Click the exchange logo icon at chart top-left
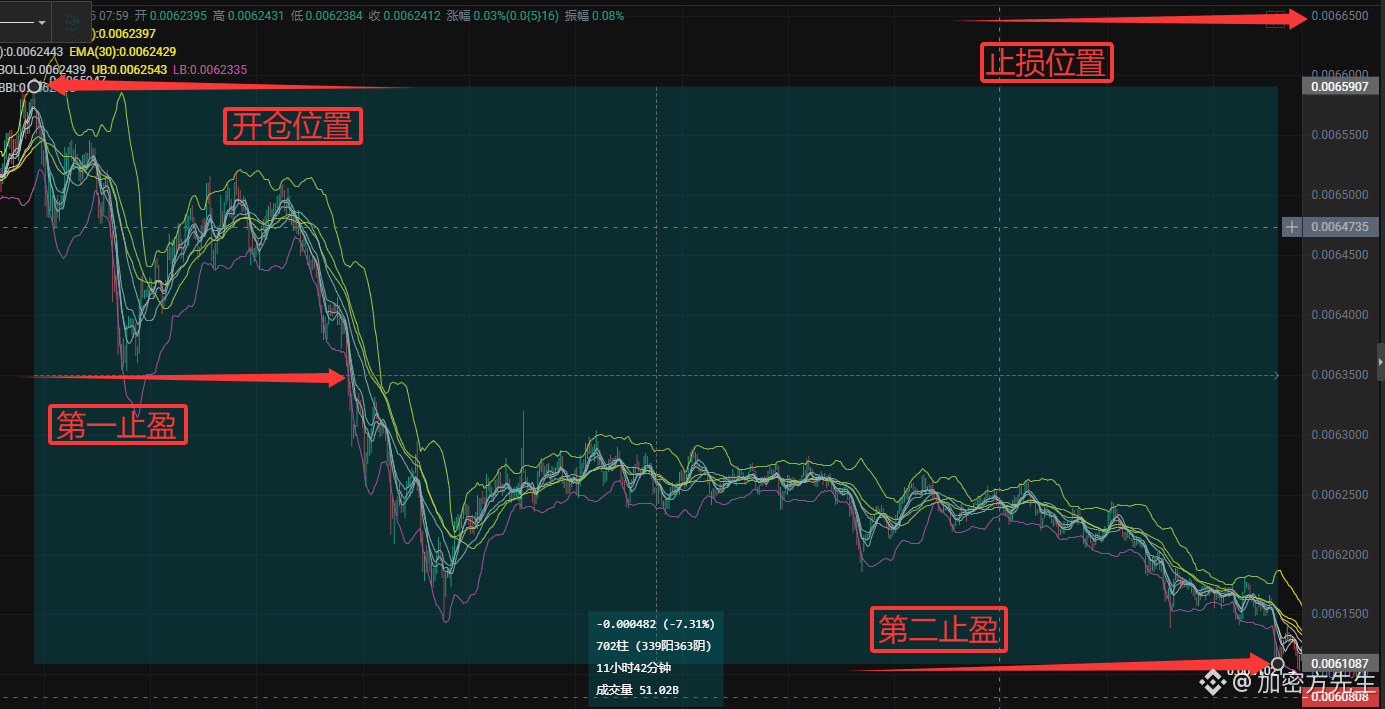 click(73, 22)
